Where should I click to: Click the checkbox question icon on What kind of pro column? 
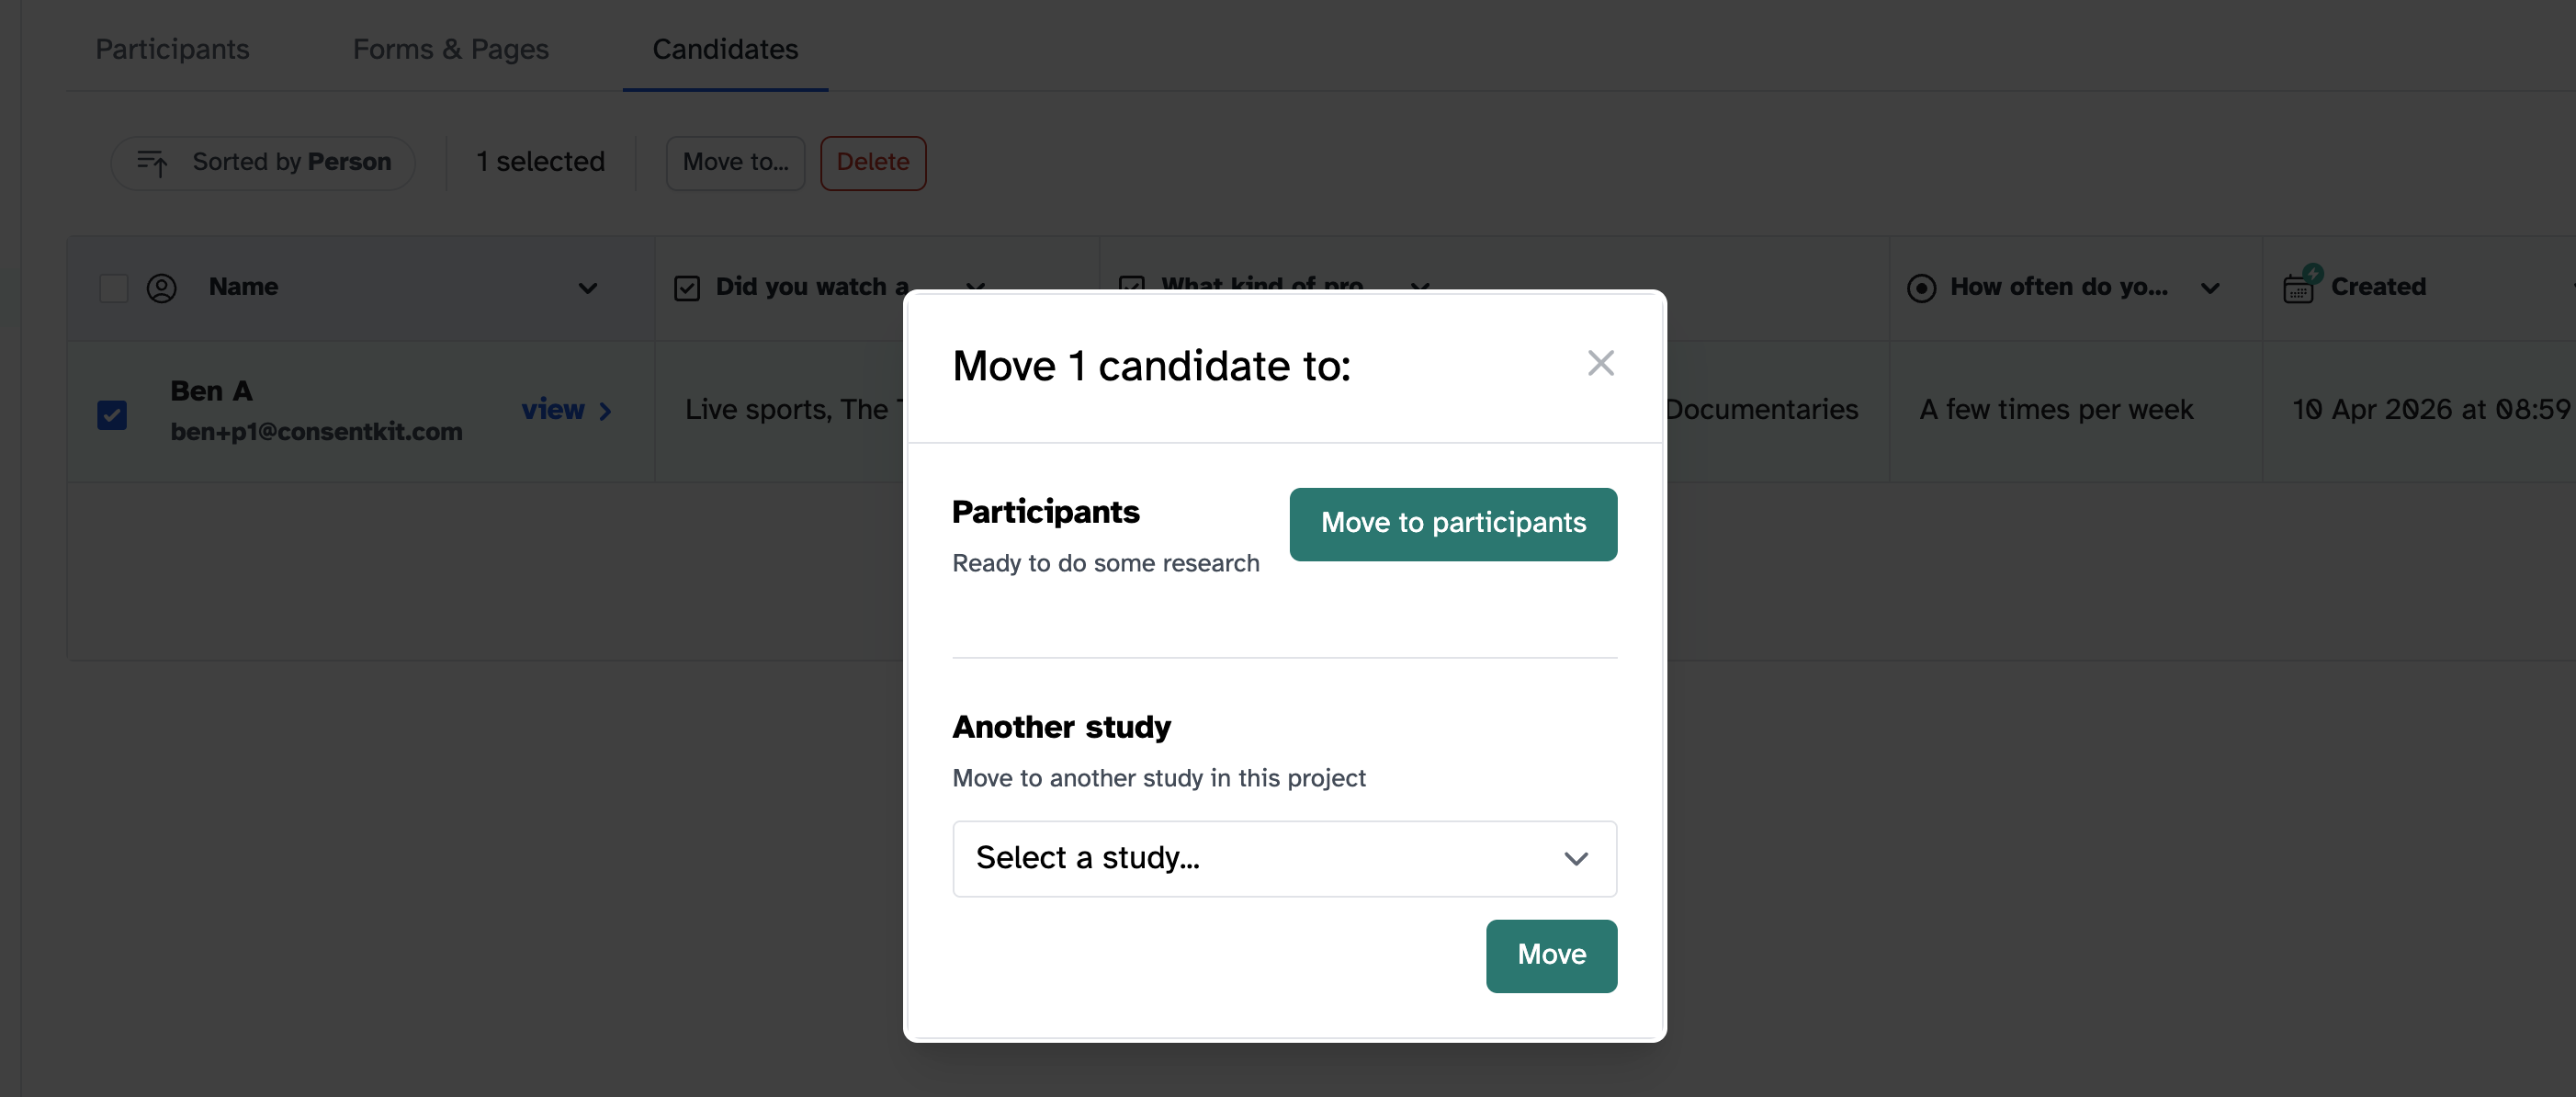point(1133,287)
